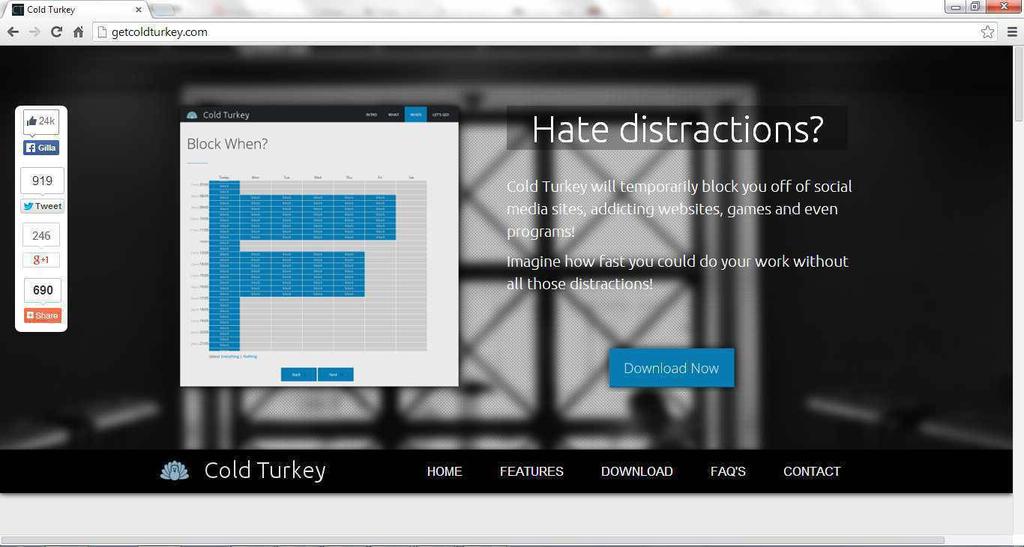Click the vertical scrollbar thumb

tap(1018, 84)
